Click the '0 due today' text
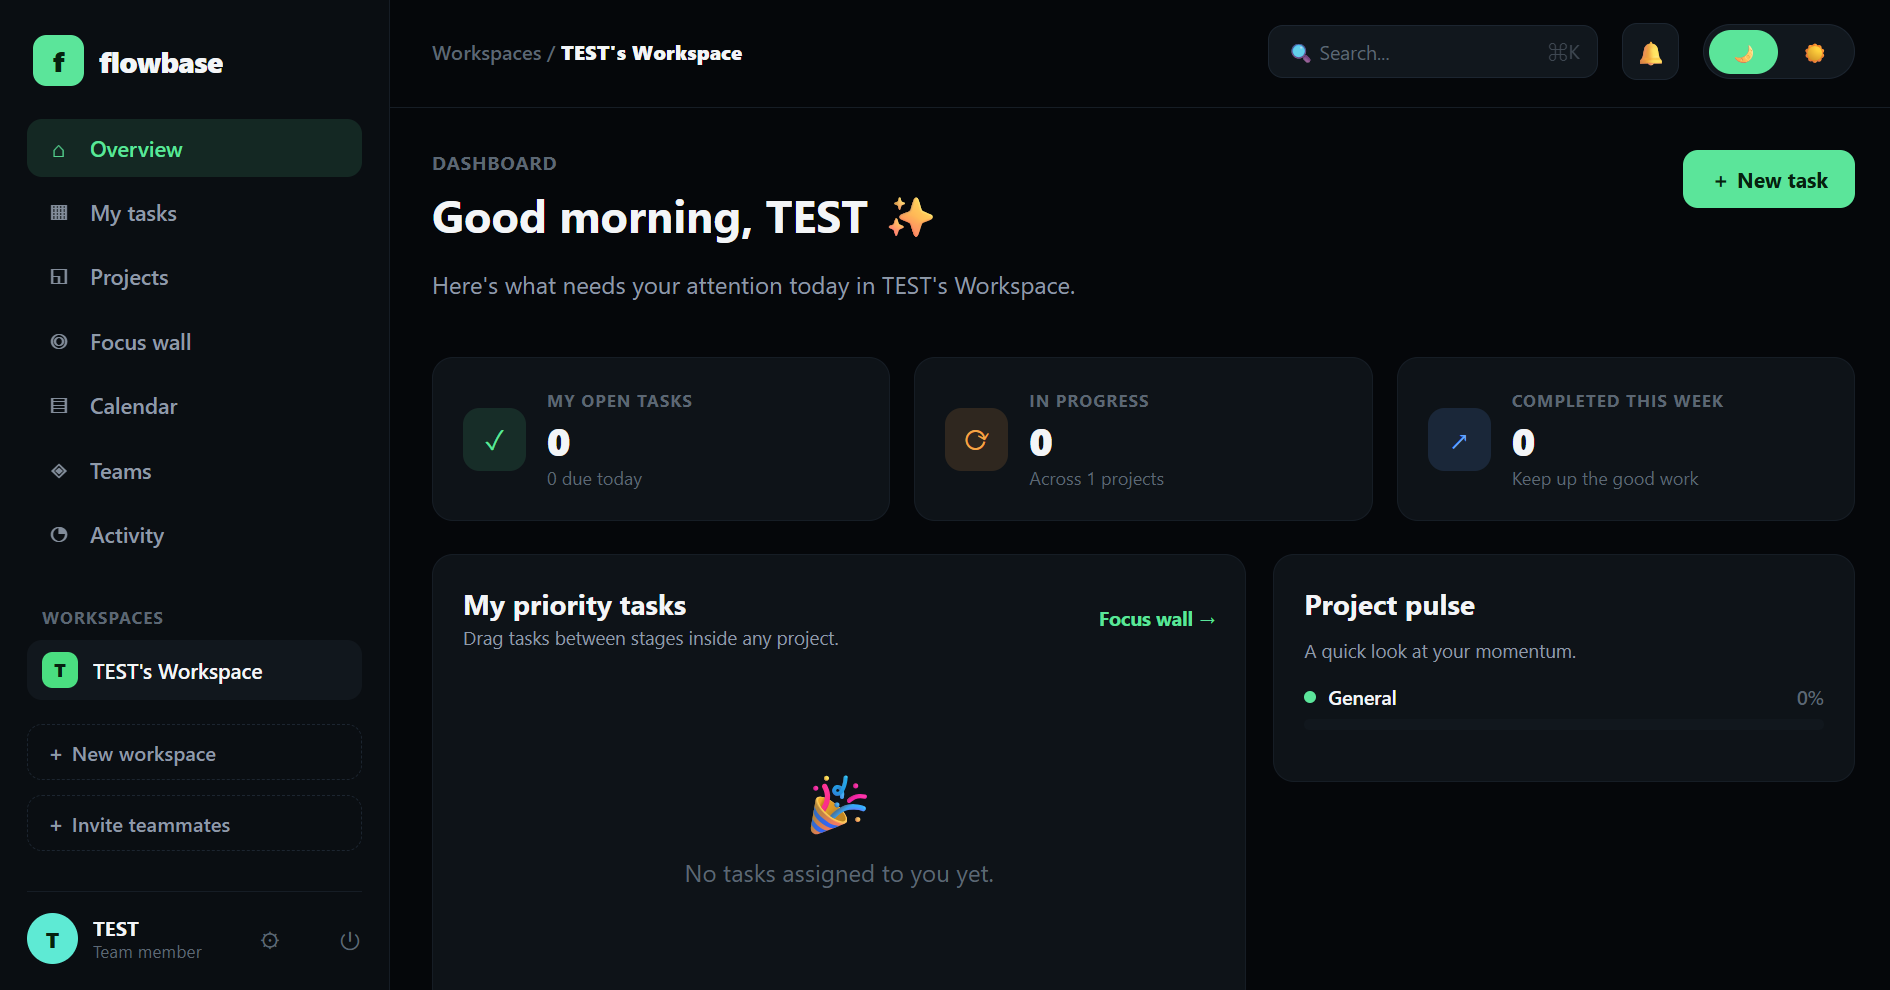This screenshot has height=990, width=1890. coord(594,479)
